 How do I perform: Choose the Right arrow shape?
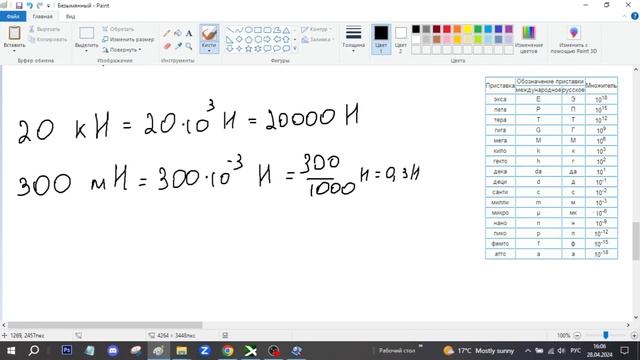(x=267, y=40)
